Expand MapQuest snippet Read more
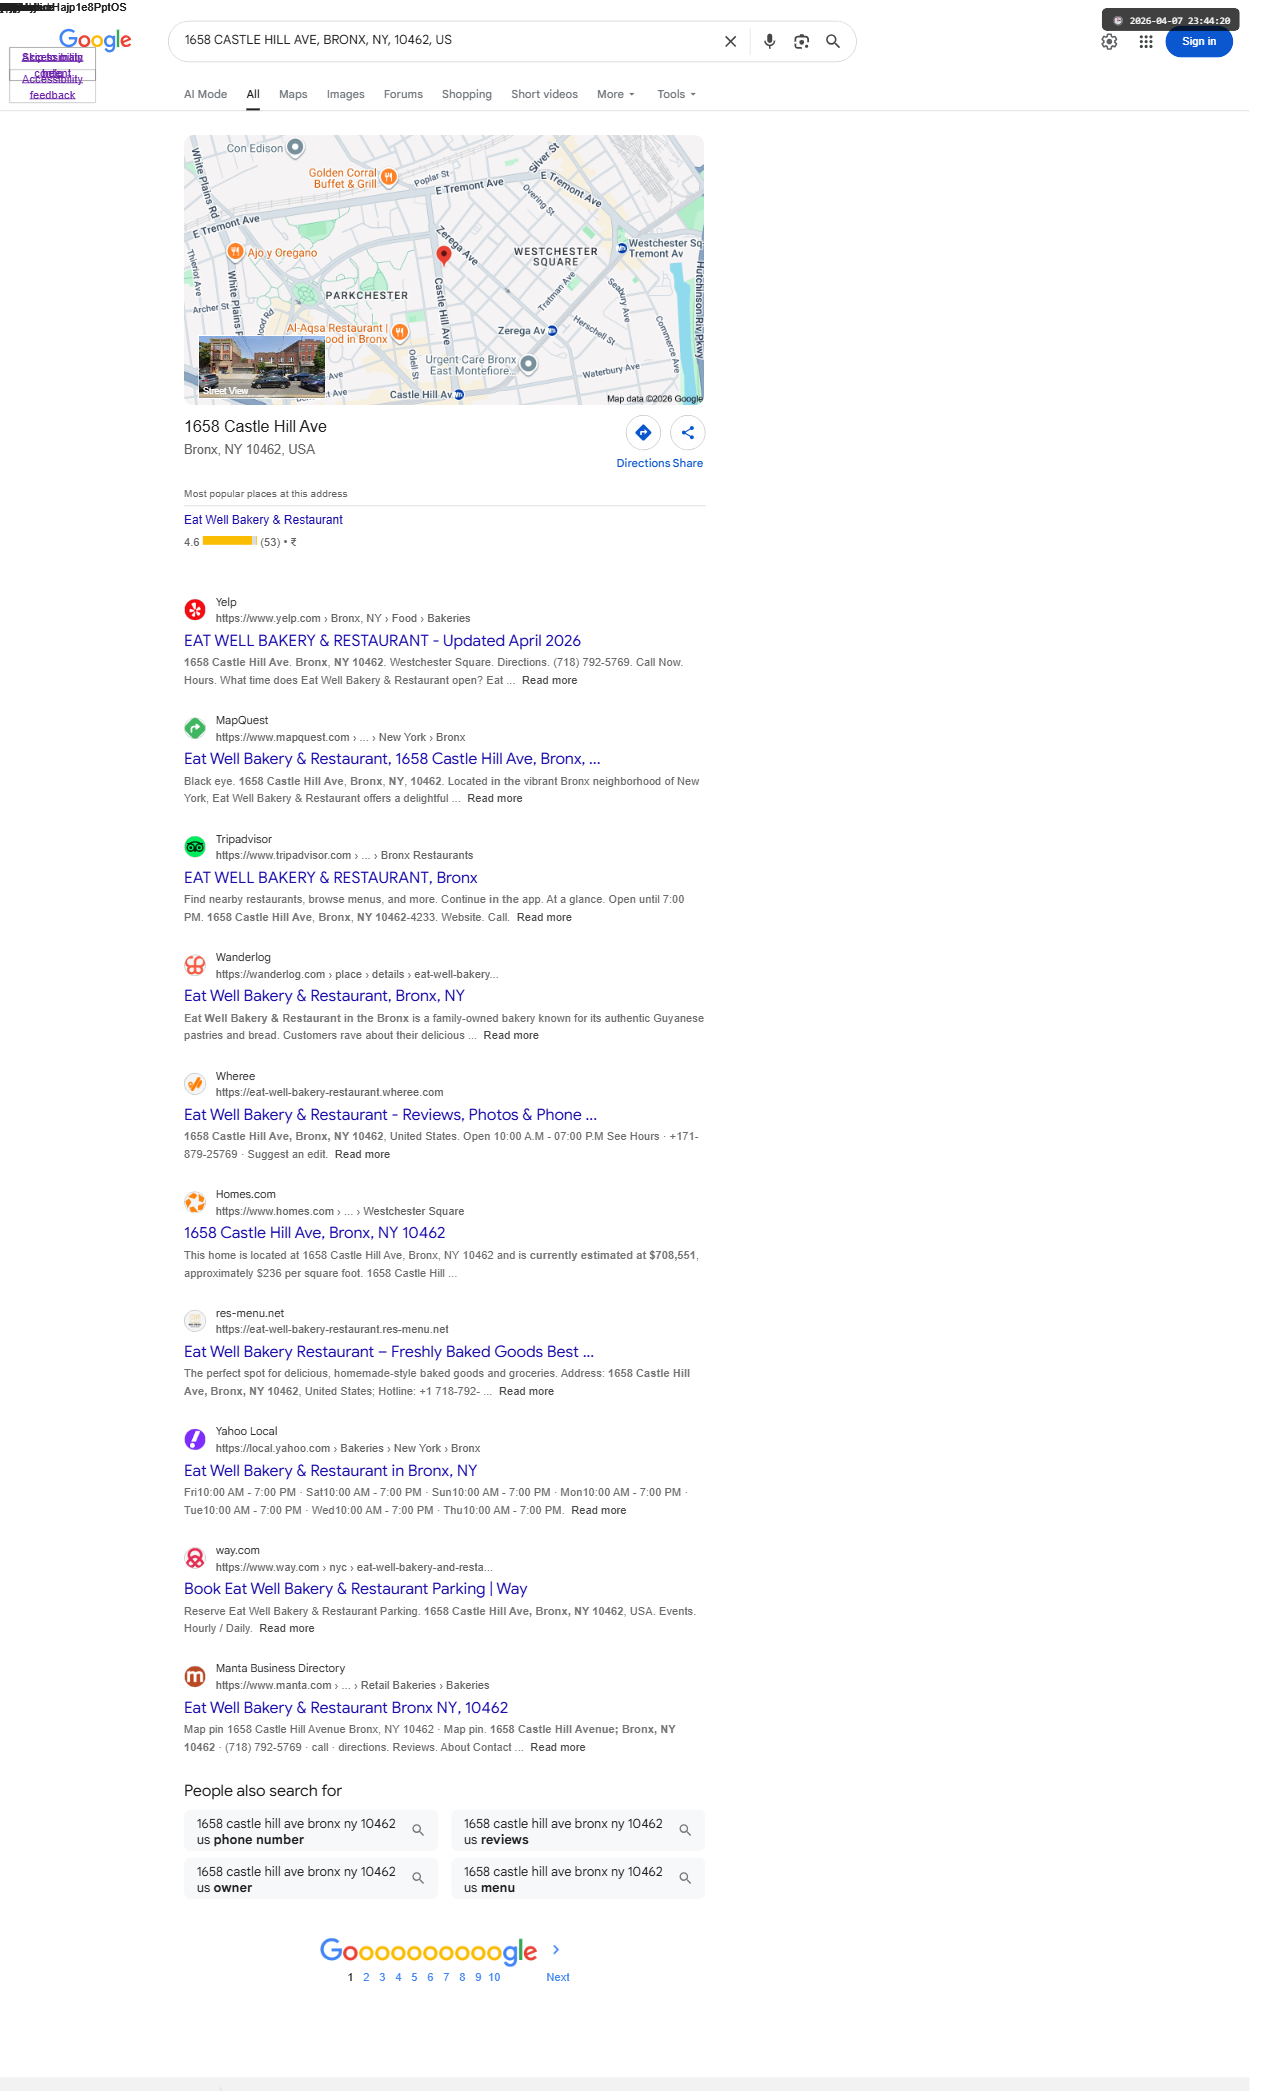1264x2091 pixels. coord(494,798)
